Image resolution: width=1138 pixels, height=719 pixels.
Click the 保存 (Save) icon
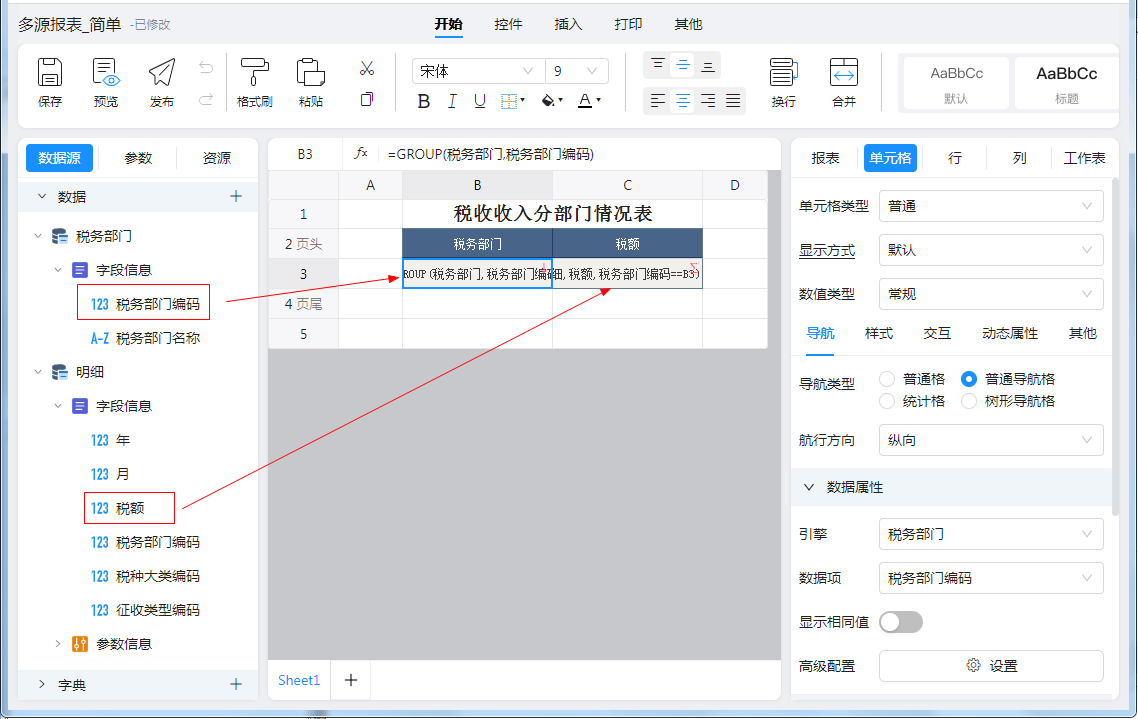tap(50, 74)
